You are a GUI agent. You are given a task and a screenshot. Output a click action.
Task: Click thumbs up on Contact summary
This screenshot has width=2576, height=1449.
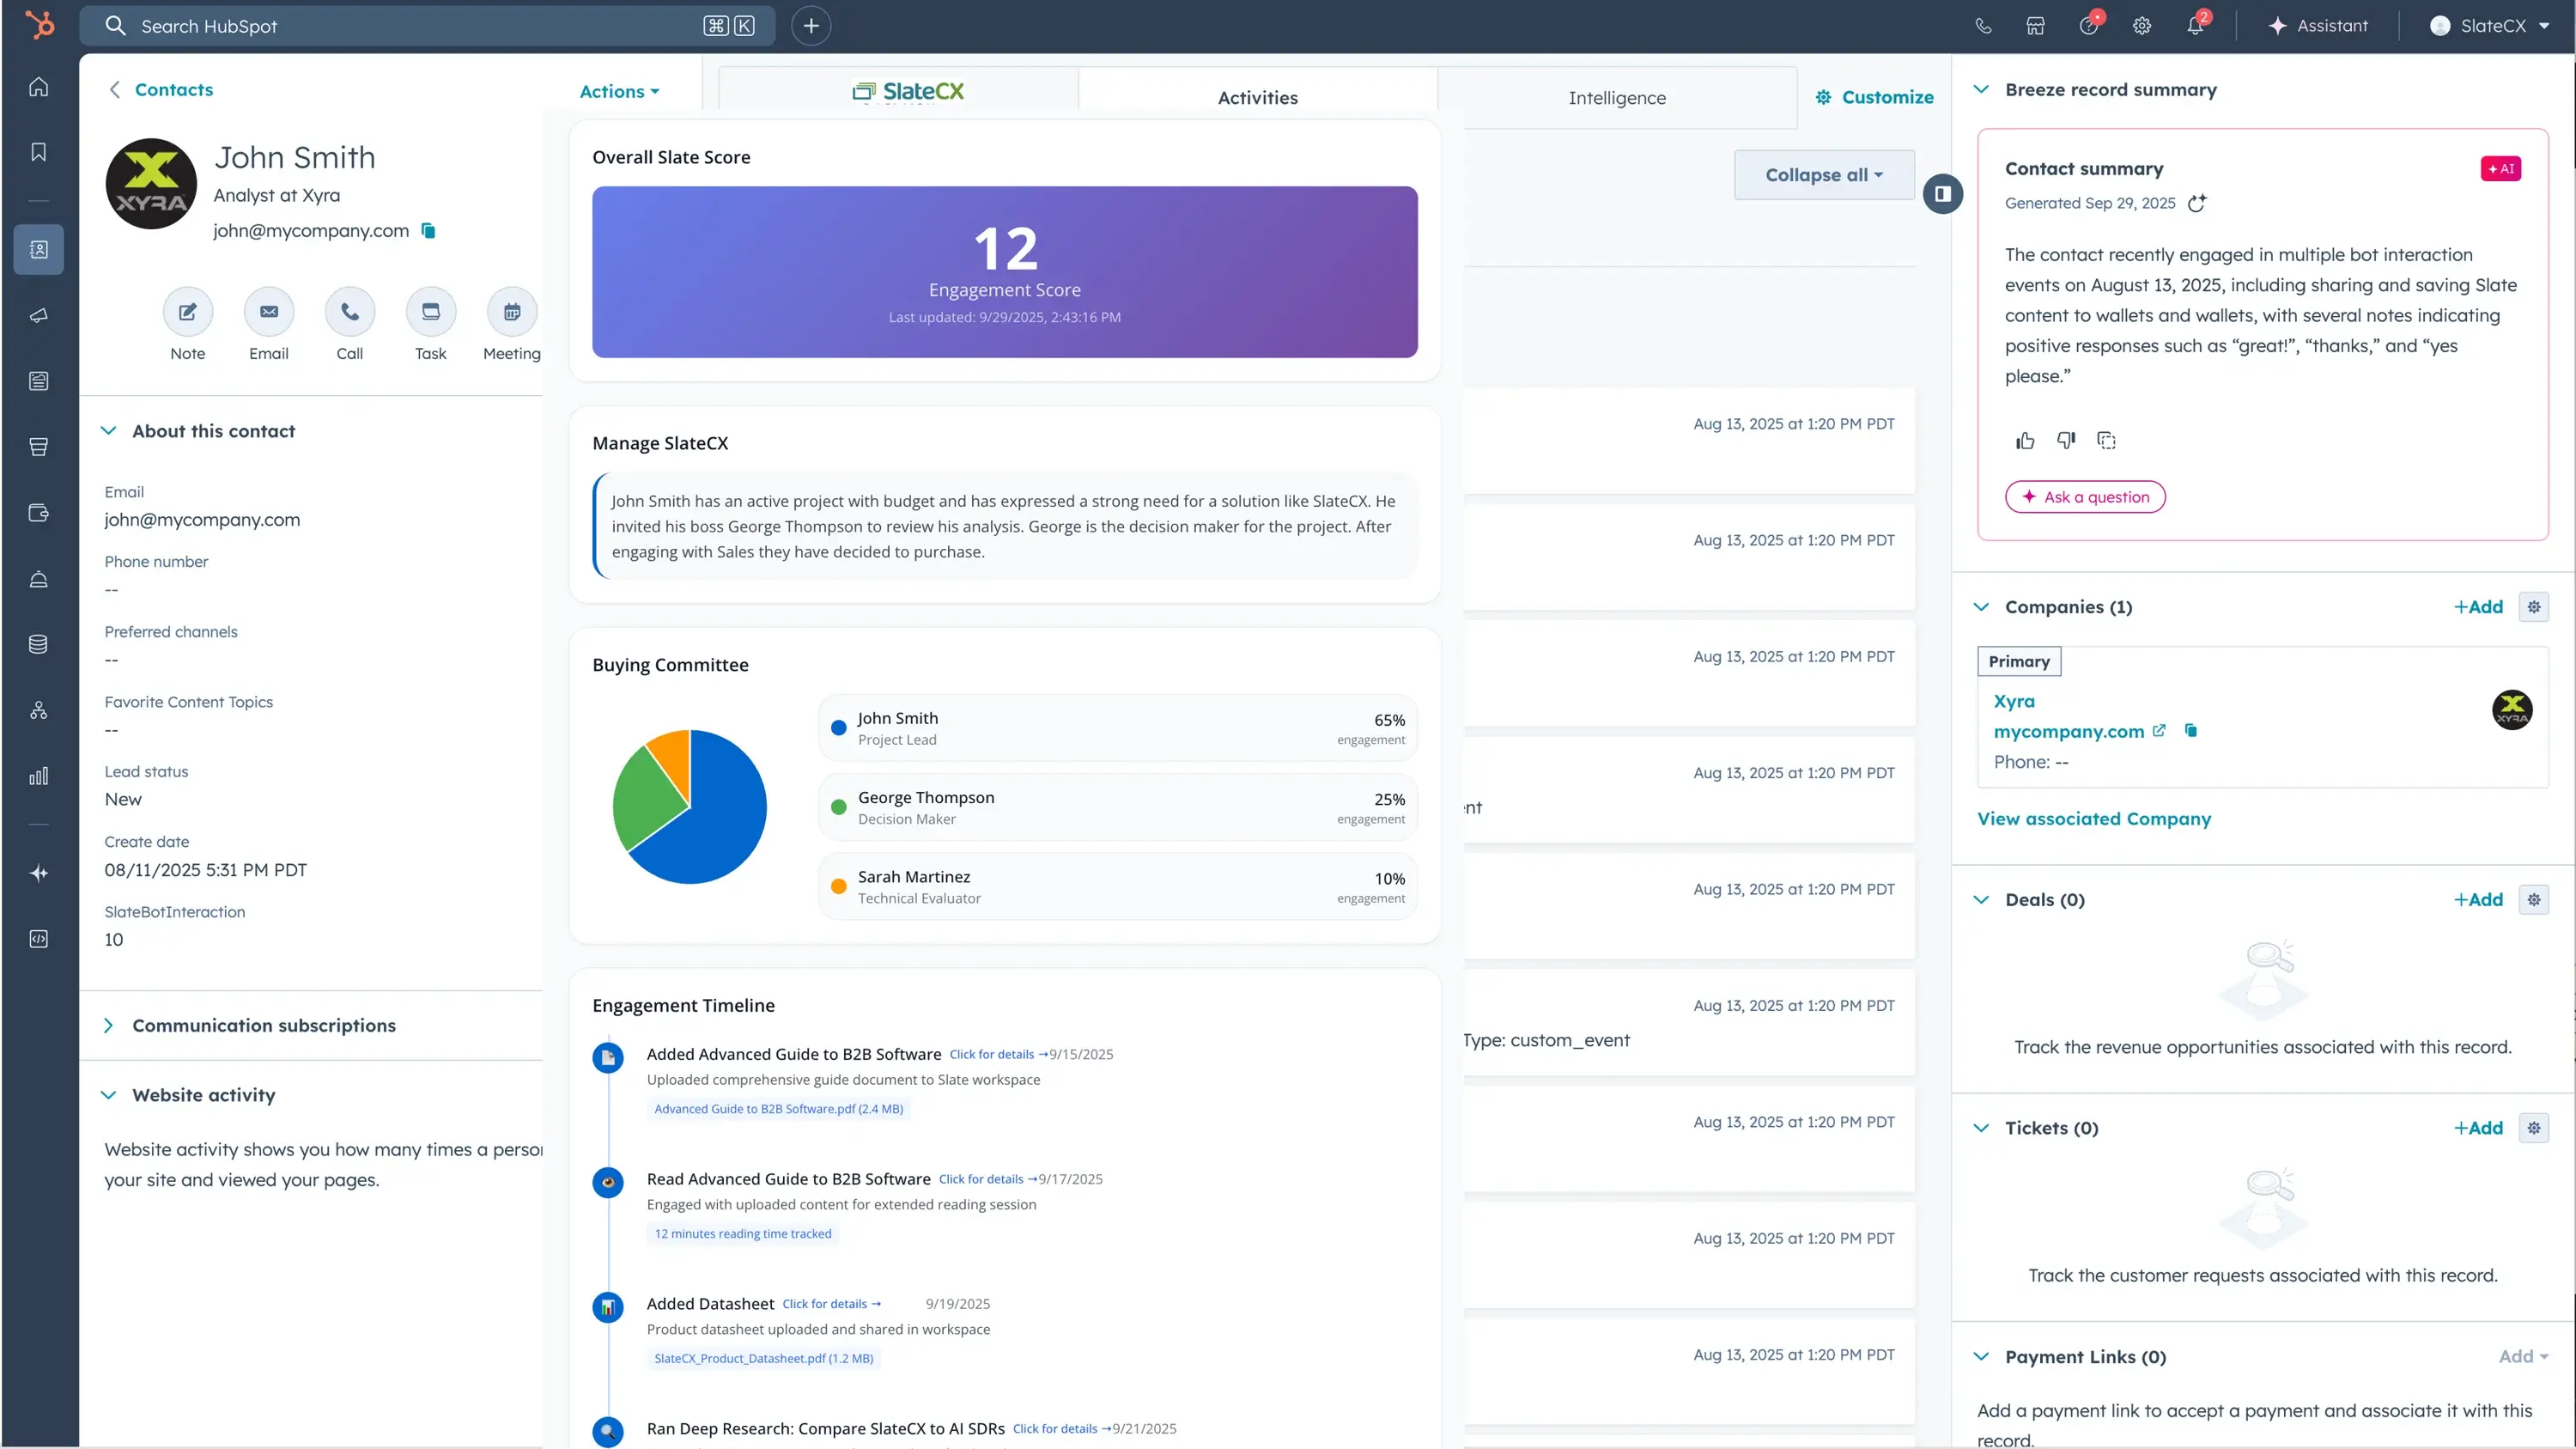(x=2025, y=441)
